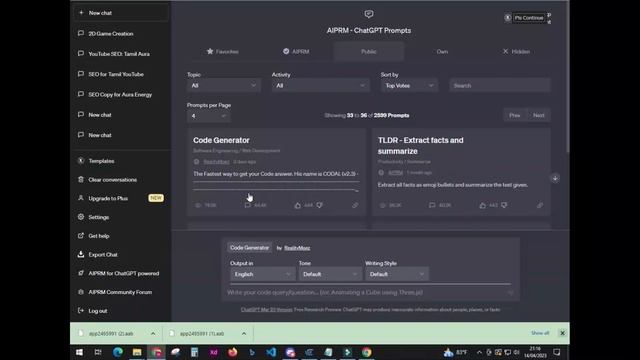Copy link icon on Code Generator card

click(x=355, y=205)
